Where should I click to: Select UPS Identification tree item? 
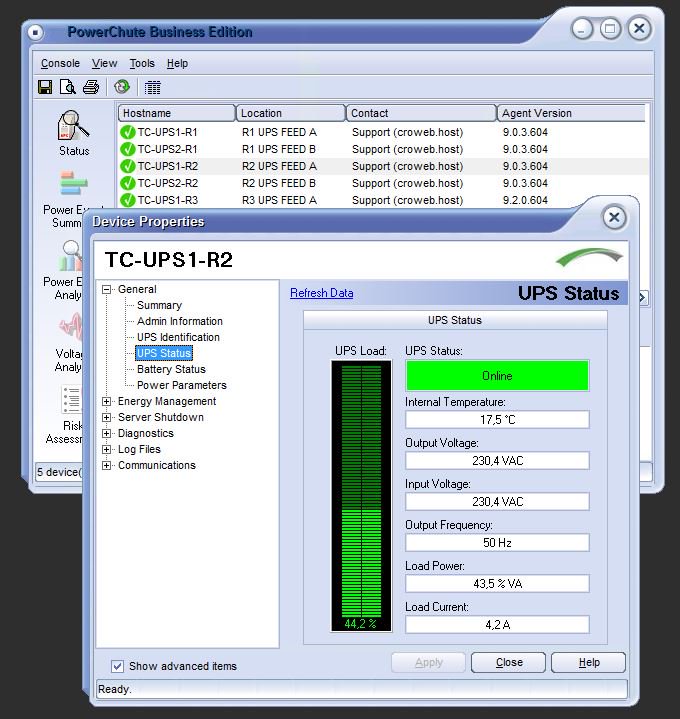pyautogui.click(x=178, y=337)
